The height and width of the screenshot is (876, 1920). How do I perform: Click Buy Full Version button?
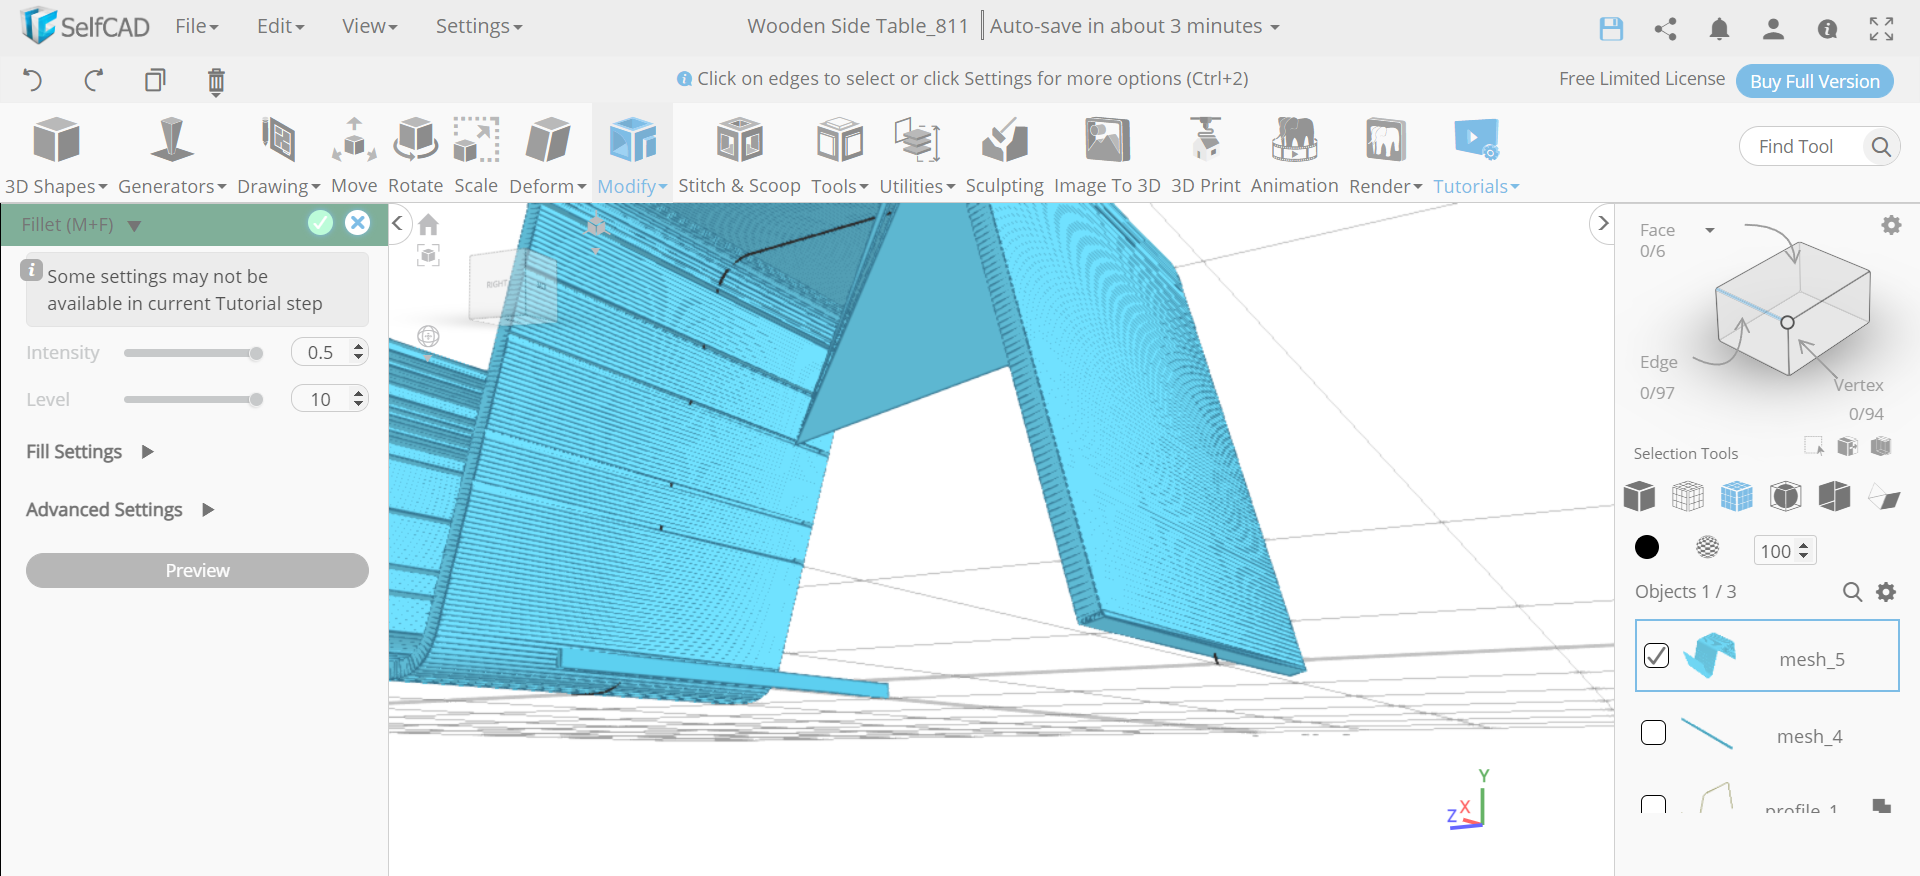point(1814,81)
